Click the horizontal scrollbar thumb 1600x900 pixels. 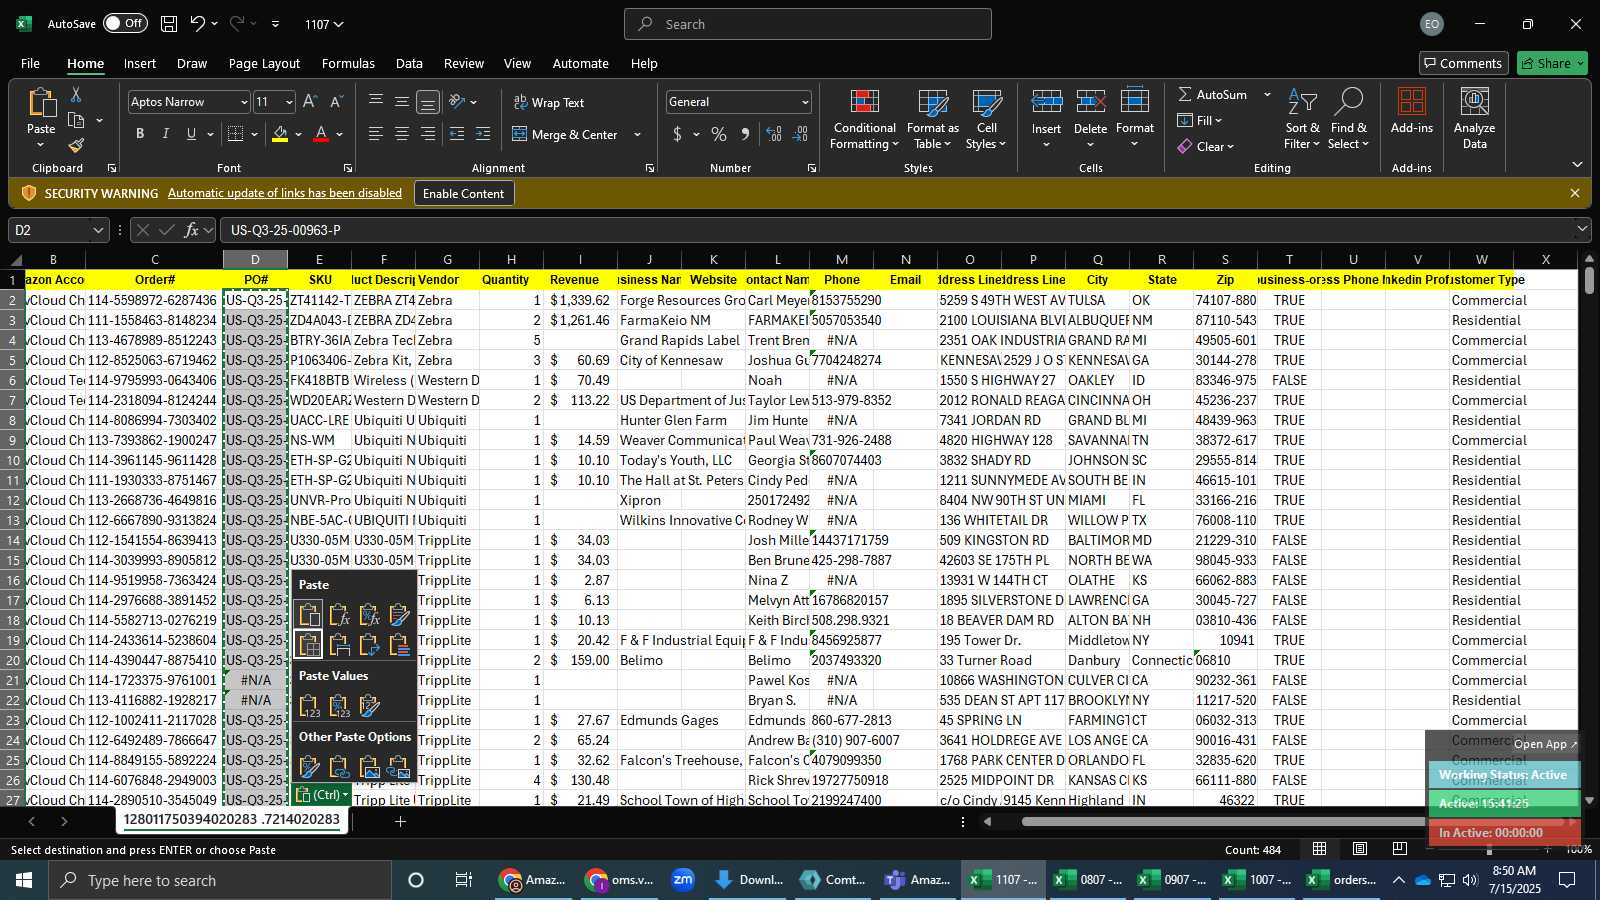pyautogui.click(x=1292, y=822)
